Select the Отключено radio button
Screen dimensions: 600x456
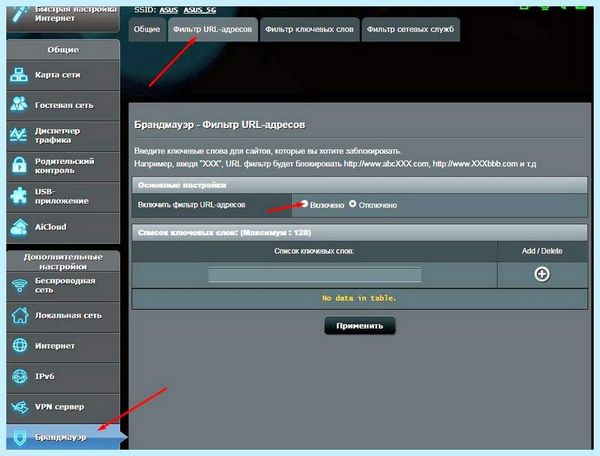tap(353, 204)
